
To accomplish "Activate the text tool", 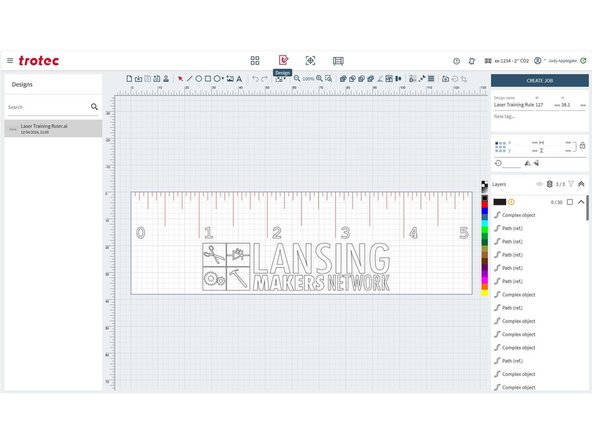I will (x=239, y=79).
